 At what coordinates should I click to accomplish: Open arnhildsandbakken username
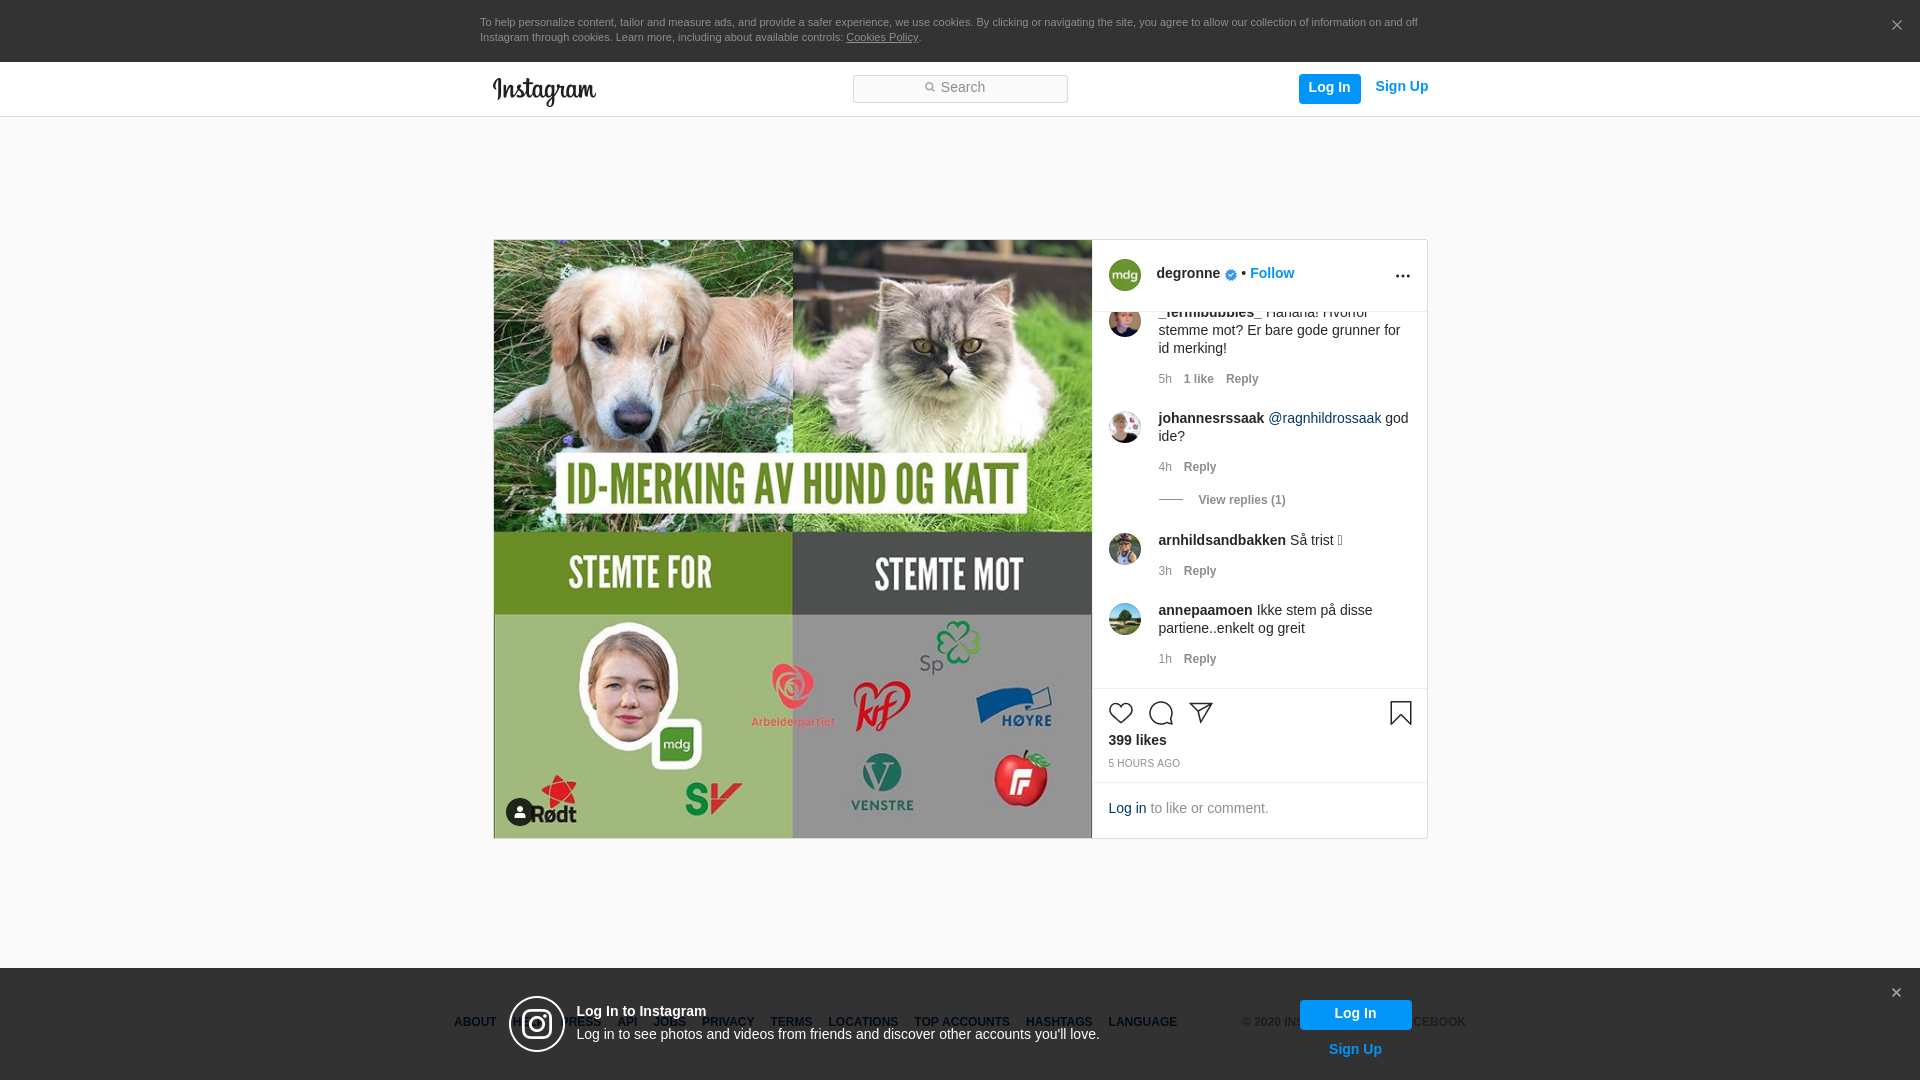[x=1221, y=541]
